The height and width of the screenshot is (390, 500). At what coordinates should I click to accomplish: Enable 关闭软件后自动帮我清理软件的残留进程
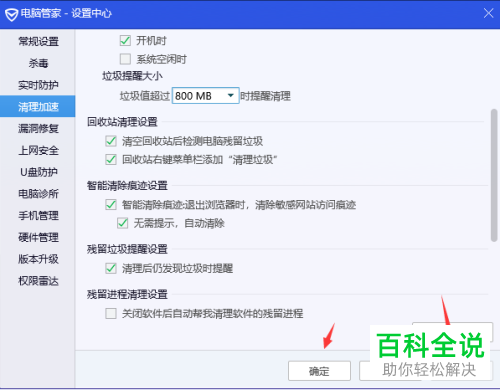(111, 313)
